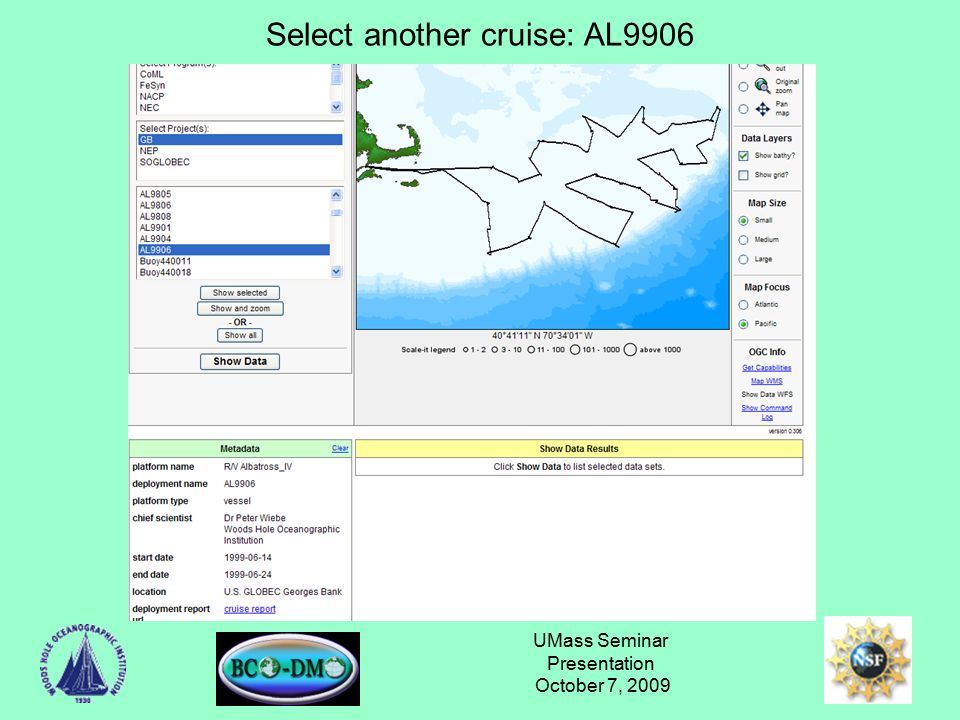Set map focus to Pacific
This screenshot has width=960, height=720.
click(x=743, y=324)
